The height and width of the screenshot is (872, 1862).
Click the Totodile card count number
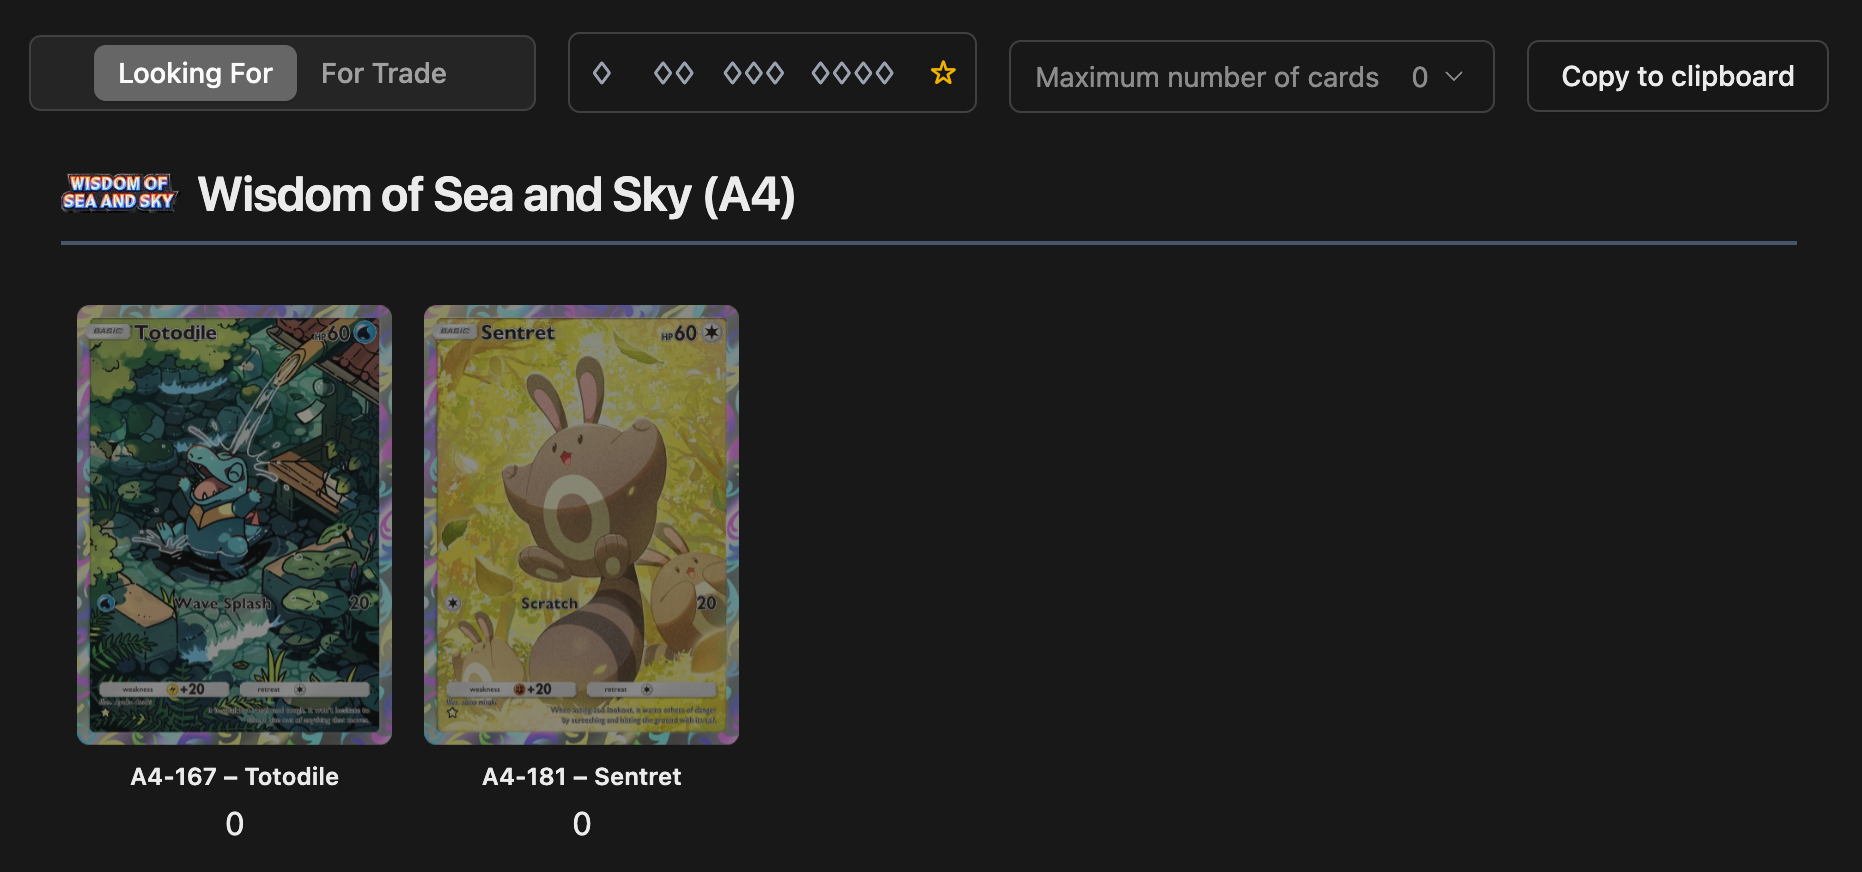pyautogui.click(x=234, y=824)
